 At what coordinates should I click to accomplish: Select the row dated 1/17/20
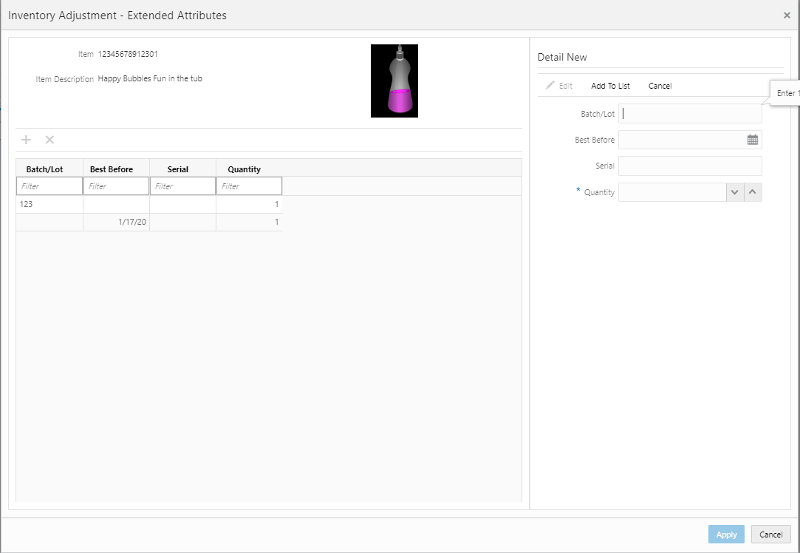[x=149, y=222]
